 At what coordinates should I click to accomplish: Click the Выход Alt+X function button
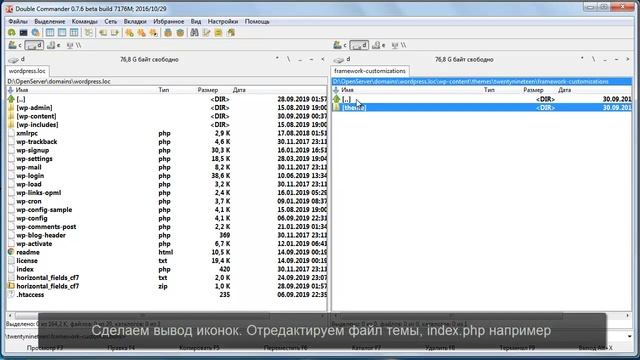click(595, 348)
